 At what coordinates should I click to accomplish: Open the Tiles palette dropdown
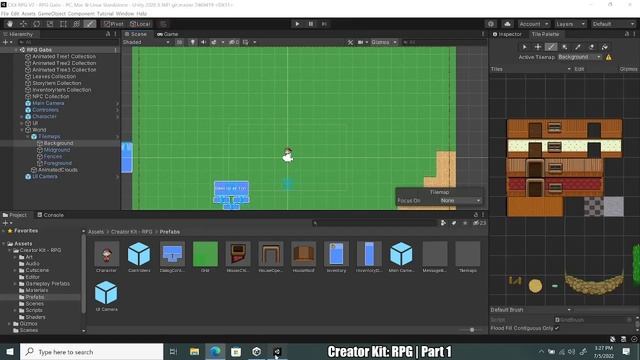click(531, 69)
